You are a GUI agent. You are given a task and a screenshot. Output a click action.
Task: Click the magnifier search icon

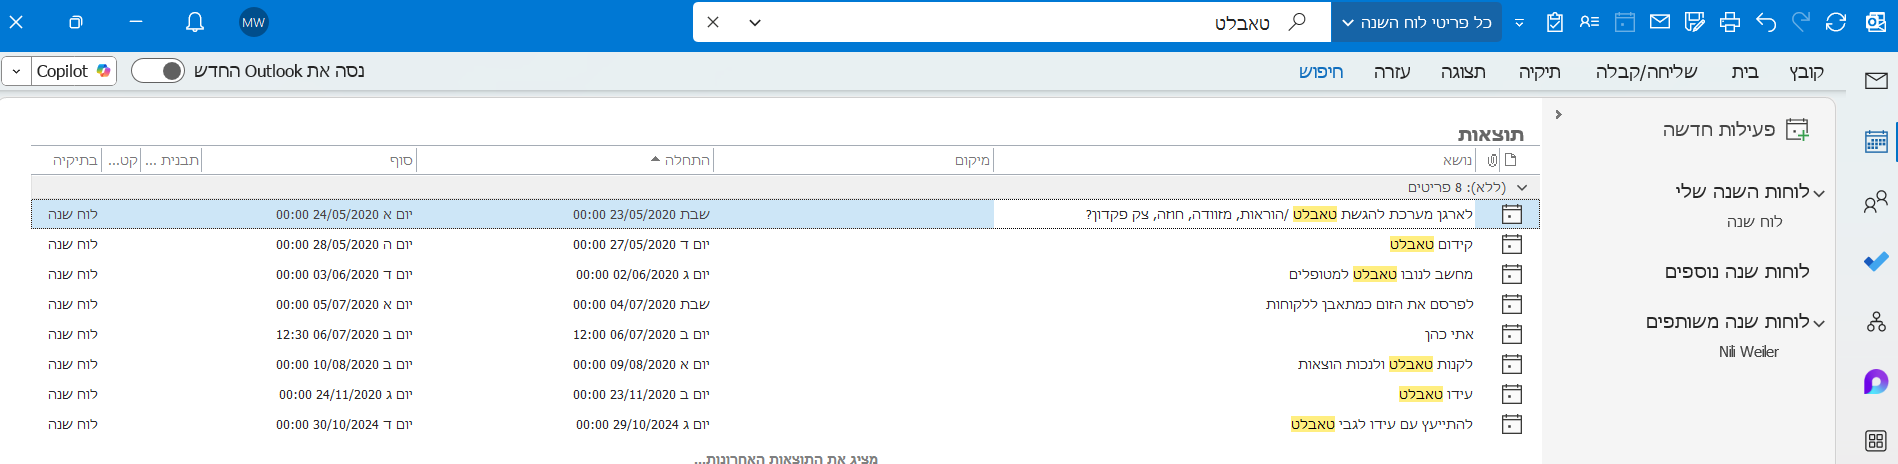click(1297, 21)
